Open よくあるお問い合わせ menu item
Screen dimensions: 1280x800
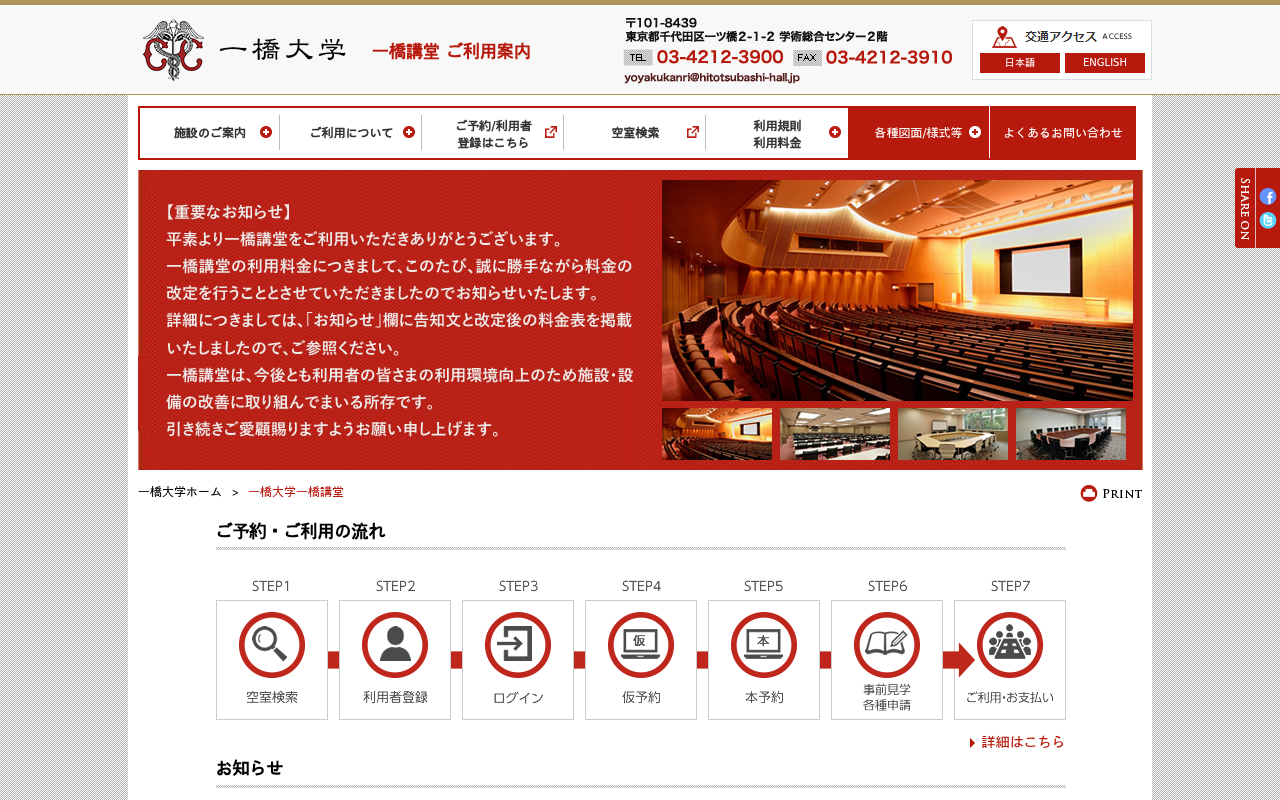coord(1063,133)
